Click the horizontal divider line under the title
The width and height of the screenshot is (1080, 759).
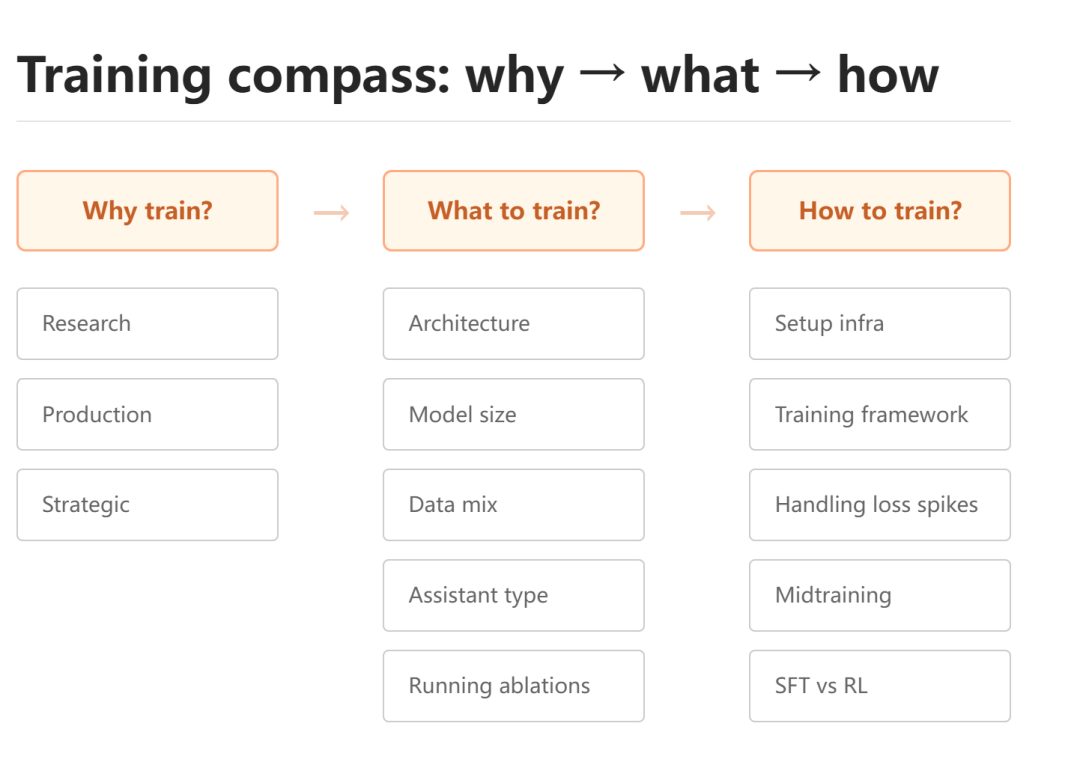pos(513,122)
